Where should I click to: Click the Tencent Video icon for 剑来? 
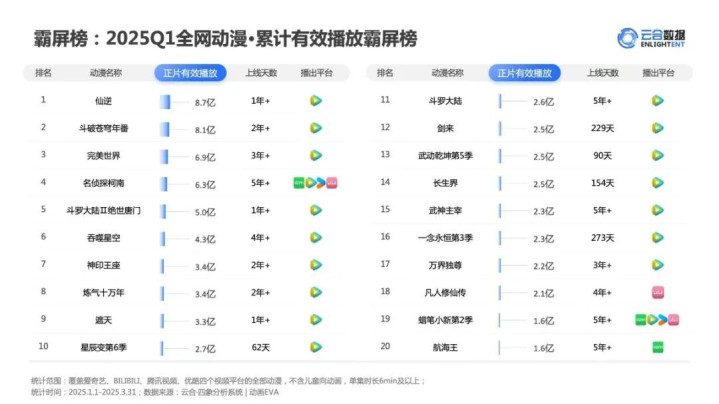click(x=658, y=128)
